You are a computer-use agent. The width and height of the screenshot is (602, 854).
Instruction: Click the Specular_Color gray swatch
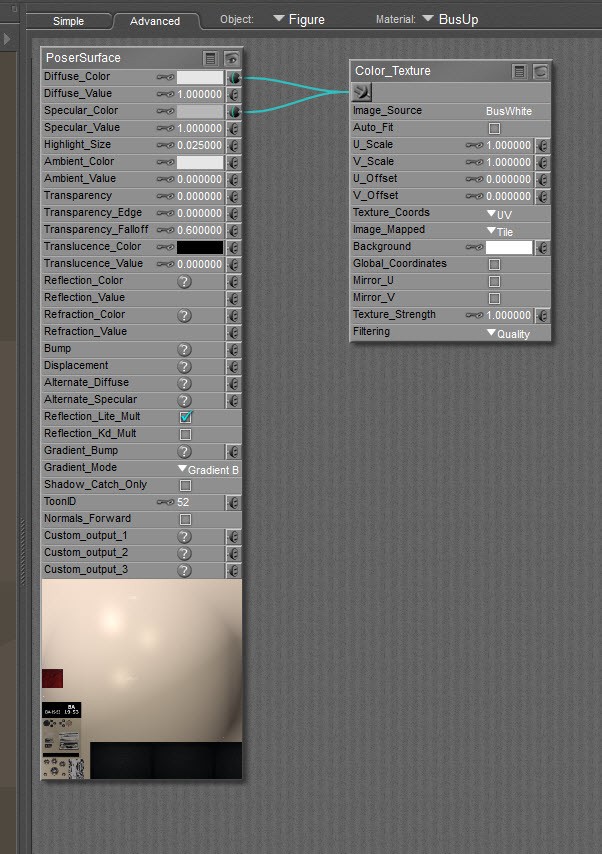pos(200,111)
